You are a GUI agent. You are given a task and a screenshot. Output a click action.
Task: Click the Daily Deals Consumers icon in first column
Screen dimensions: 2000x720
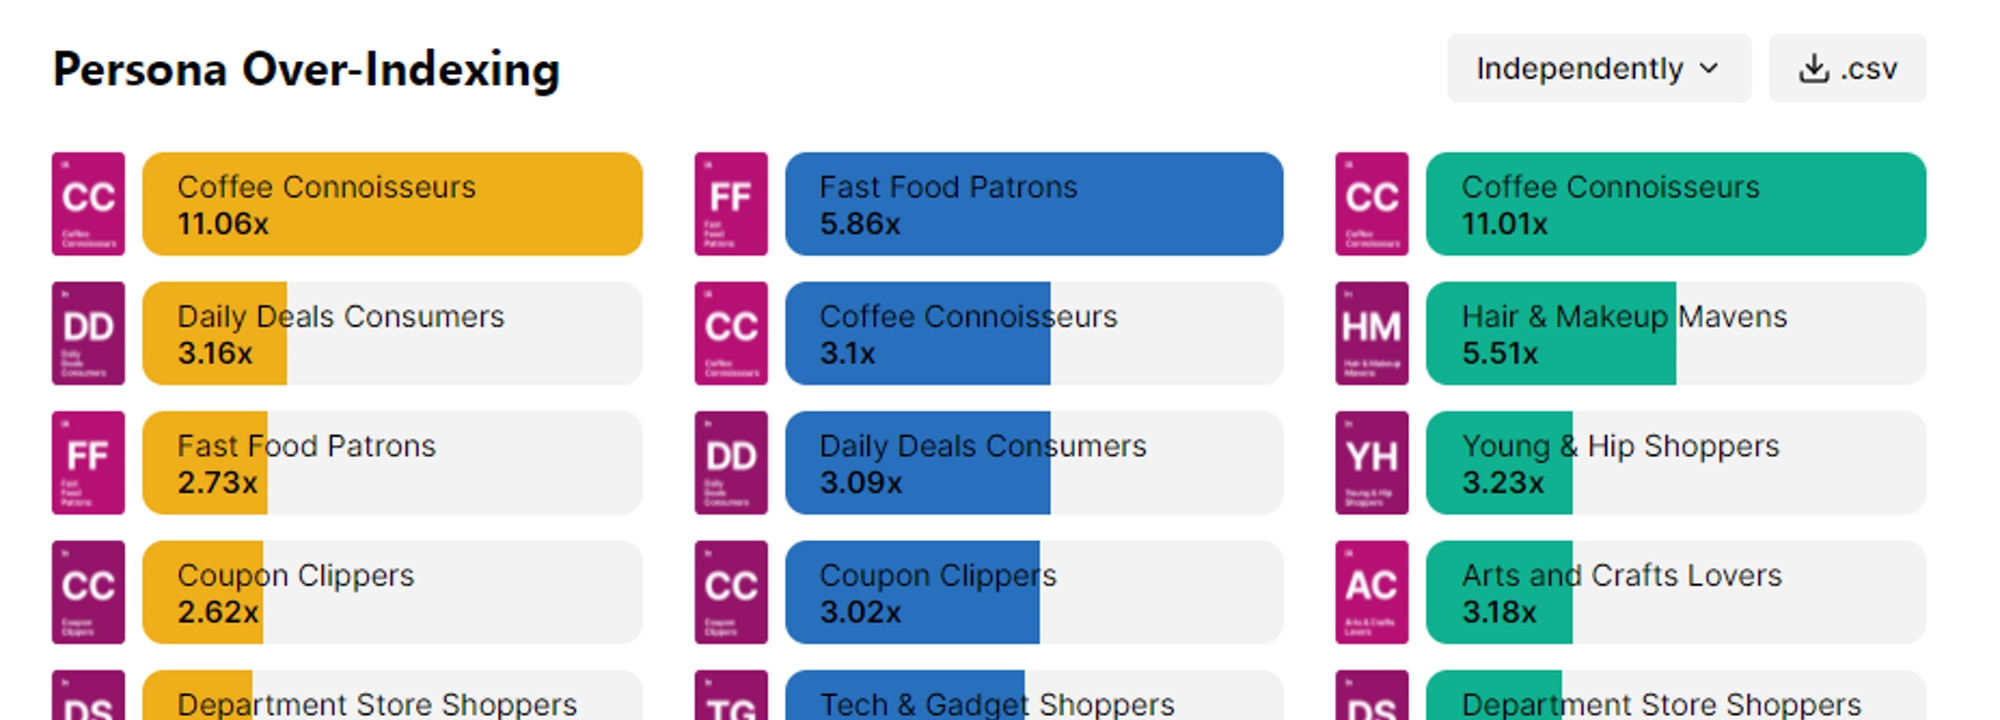pyautogui.click(x=88, y=333)
